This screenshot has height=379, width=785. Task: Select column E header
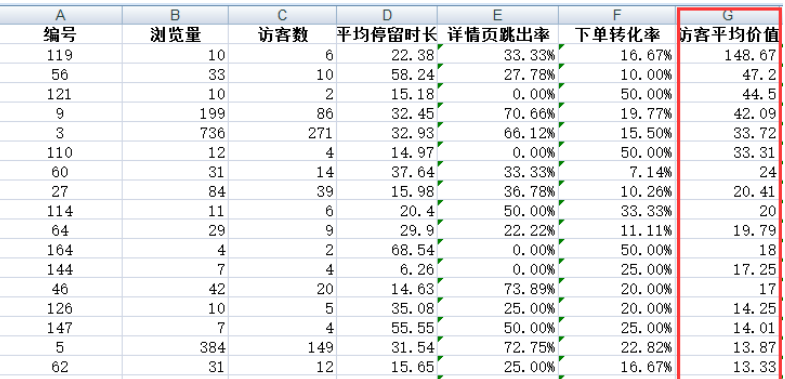498,16
